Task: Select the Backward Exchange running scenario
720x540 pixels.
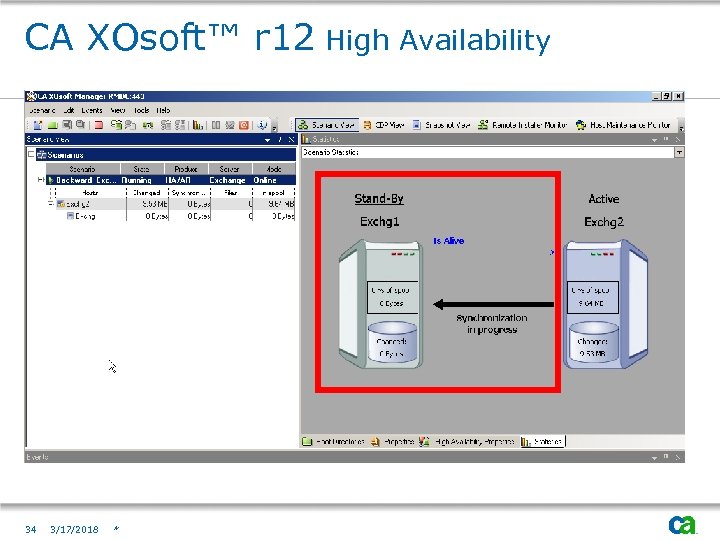Action: point(171,180)
